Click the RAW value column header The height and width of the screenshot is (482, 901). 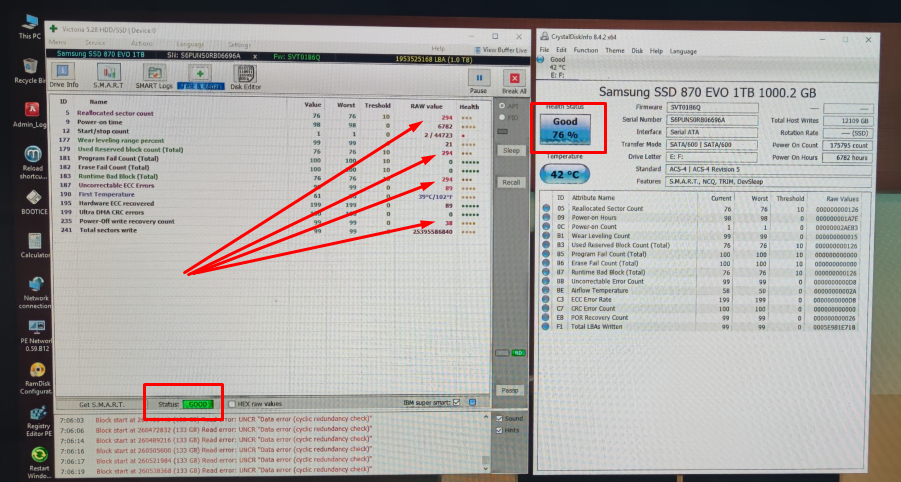click(x=426, y=106)
